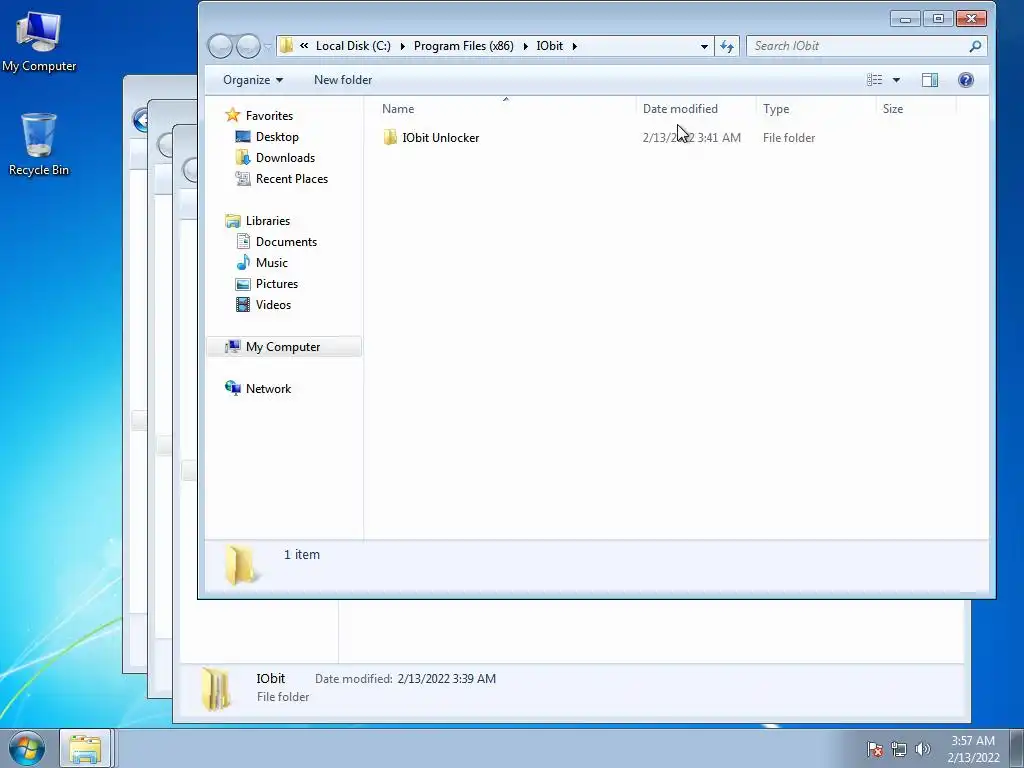
Task: Click the network tray icon
Action: pyautogui.click(x=899, y=749)
